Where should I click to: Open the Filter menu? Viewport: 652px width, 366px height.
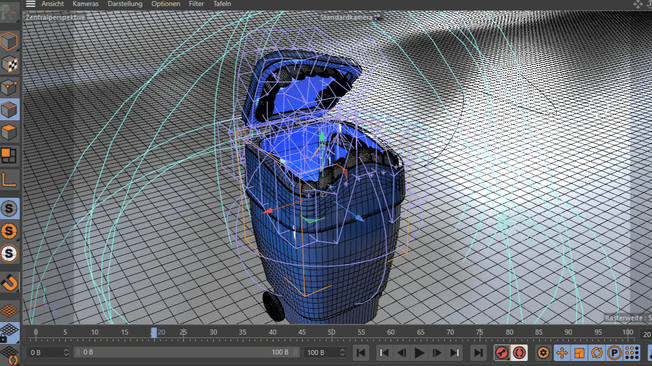coord(196,4)
